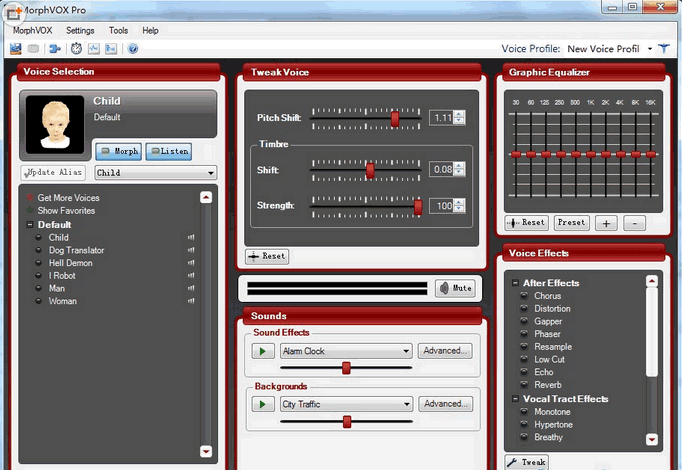Click the Timbre Shift slider handle
The height and width of the screenshot is (470, 682).
coord(370,170)
